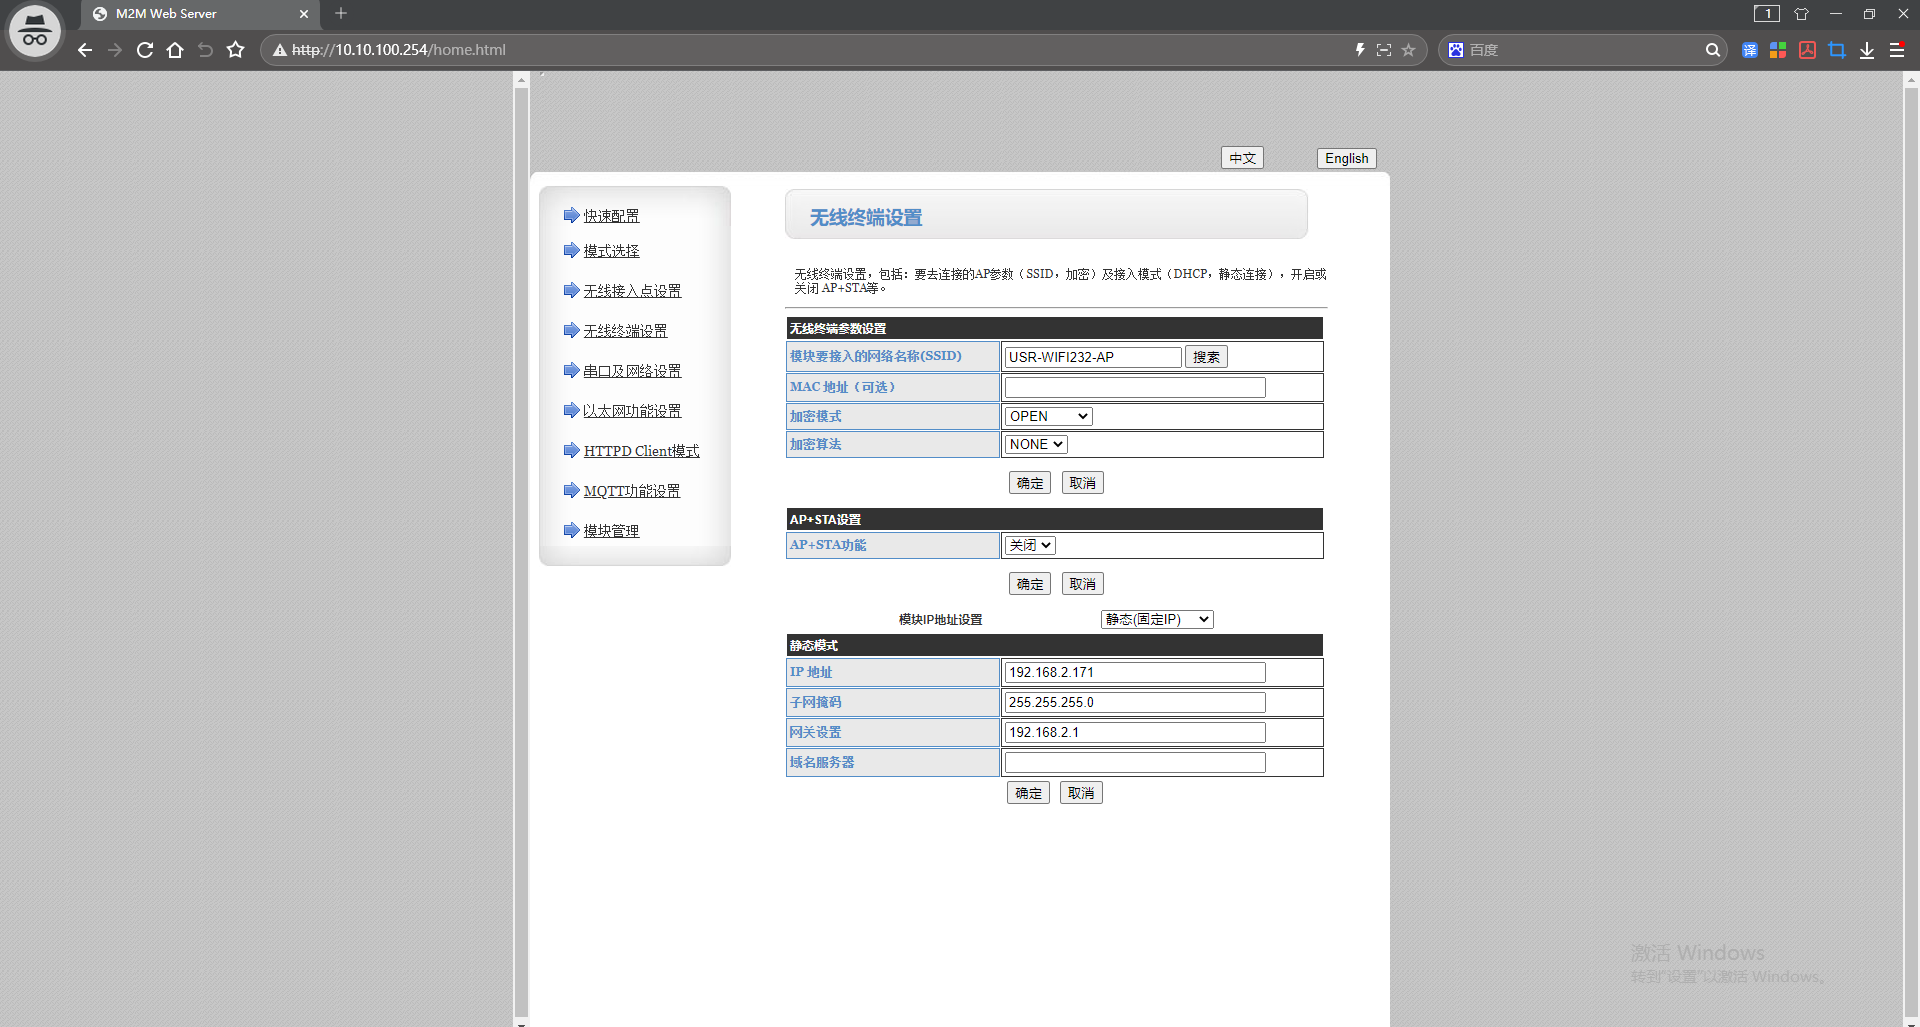Switch language to English

(x=1346, y=158)
